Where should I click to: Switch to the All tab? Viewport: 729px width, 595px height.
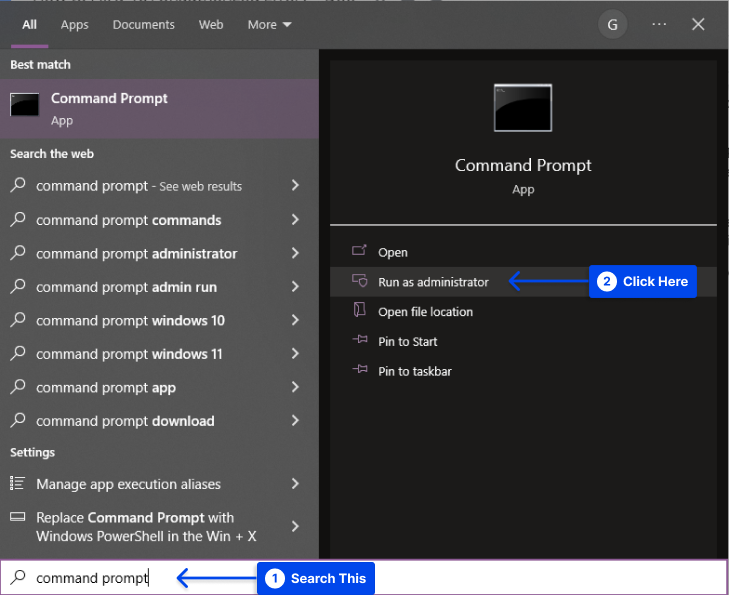point(29,25)
